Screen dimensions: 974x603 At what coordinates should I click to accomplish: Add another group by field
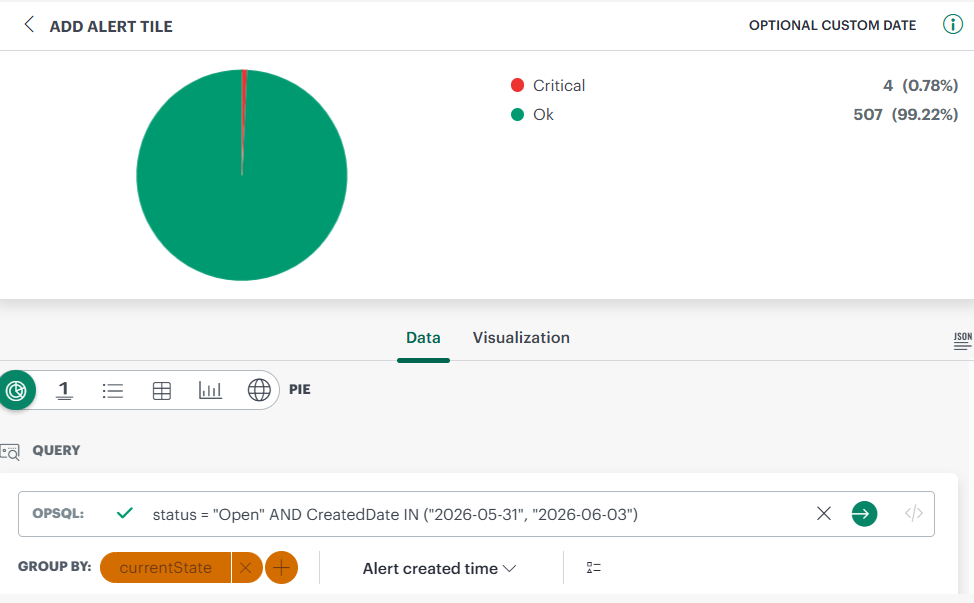click(281, 568)
